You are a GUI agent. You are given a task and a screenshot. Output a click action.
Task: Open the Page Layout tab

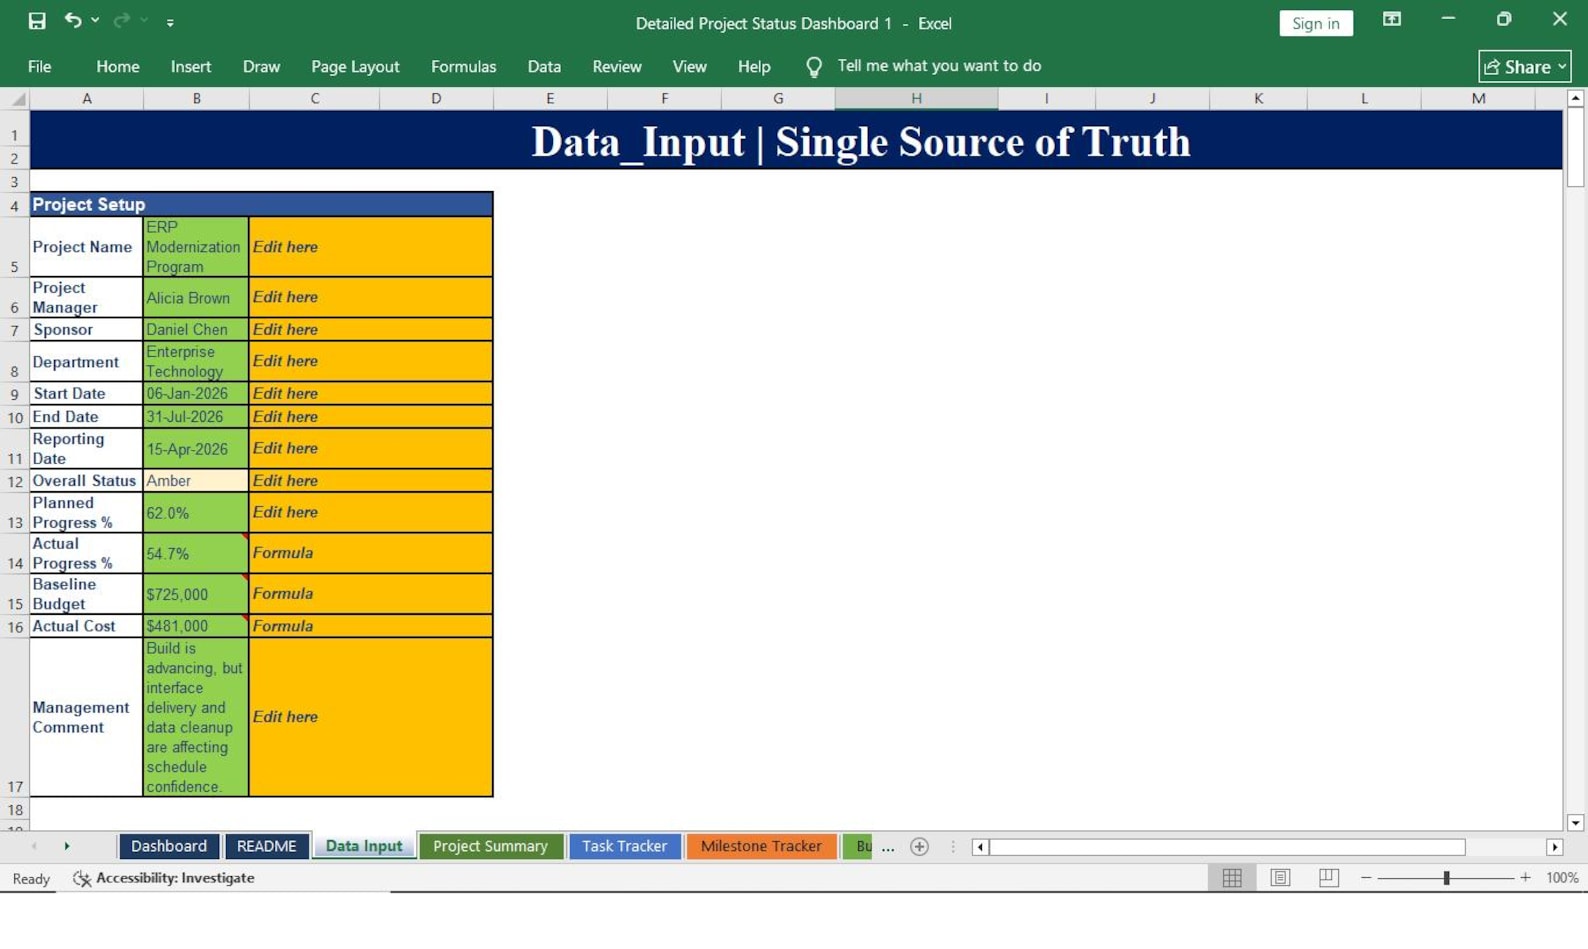[x=355, y=67]
